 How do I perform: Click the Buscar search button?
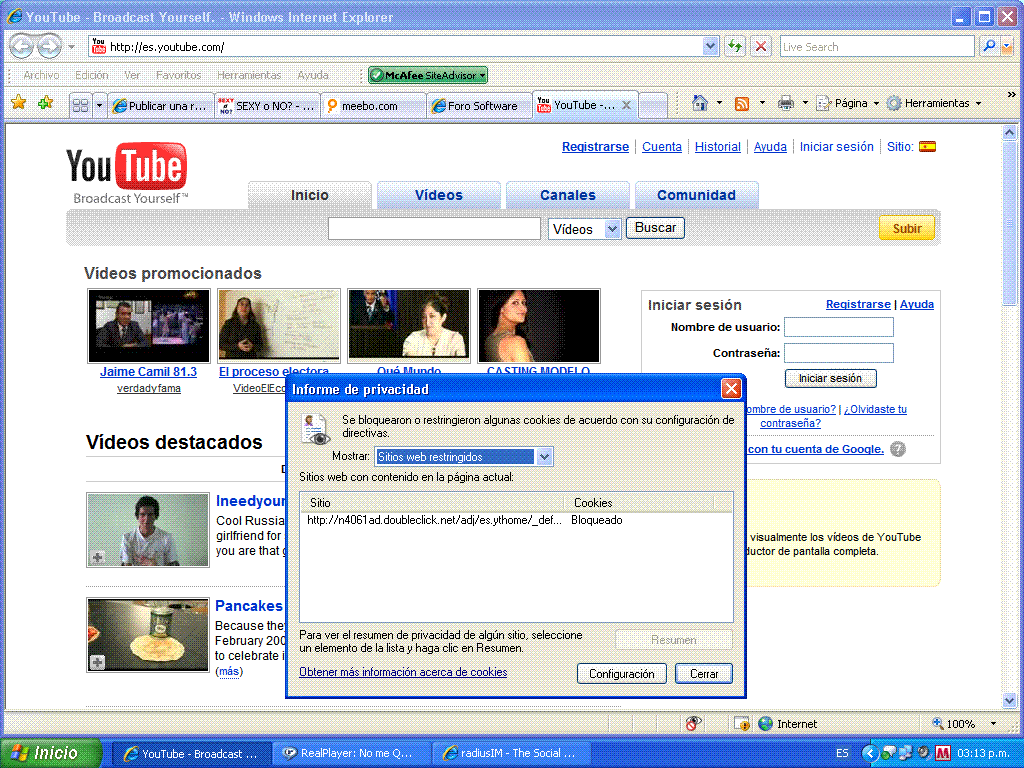click(655, 228)
